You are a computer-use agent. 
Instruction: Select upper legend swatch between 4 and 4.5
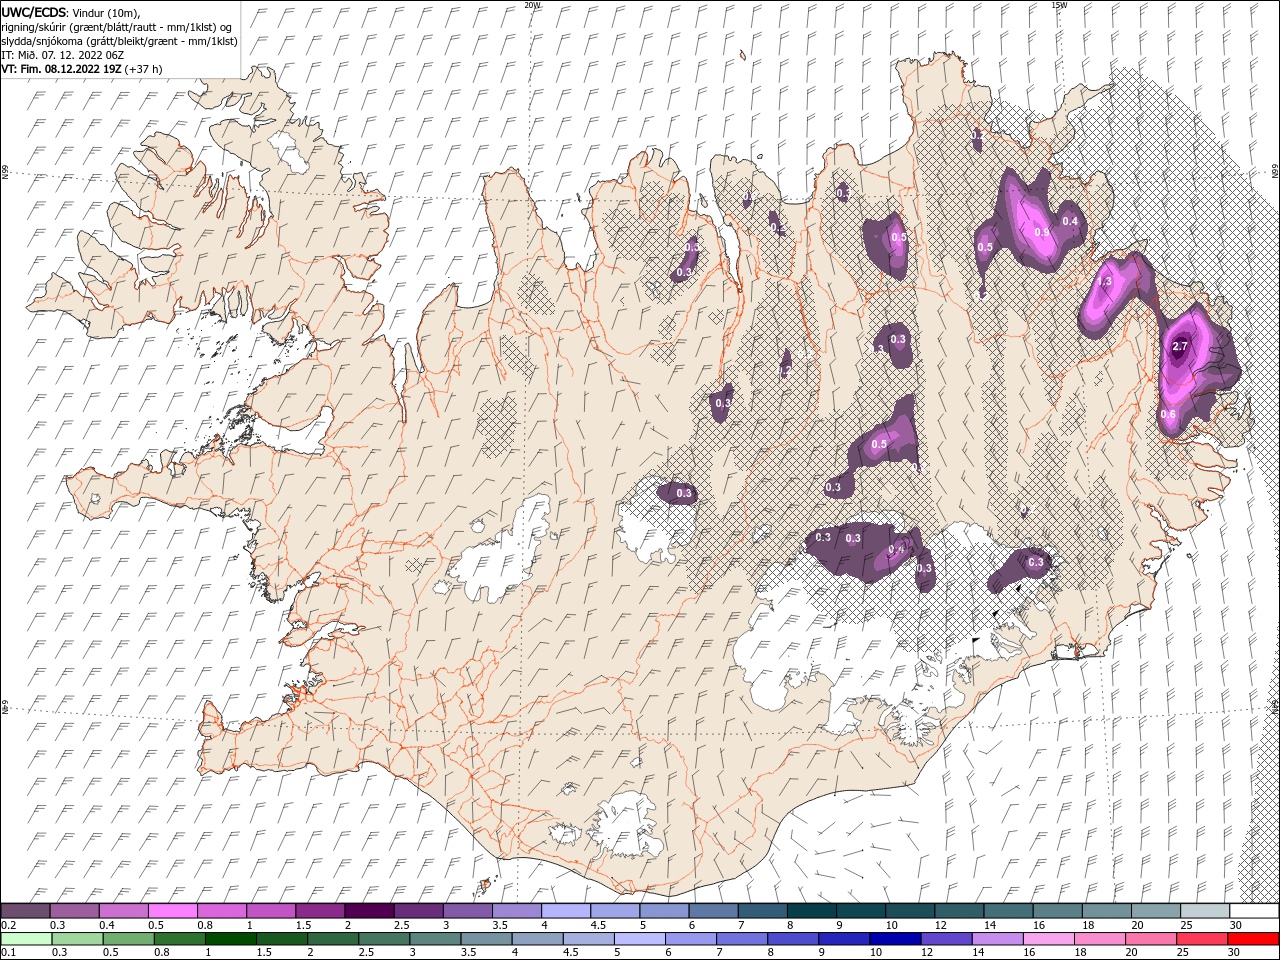[x=567, y=911]
